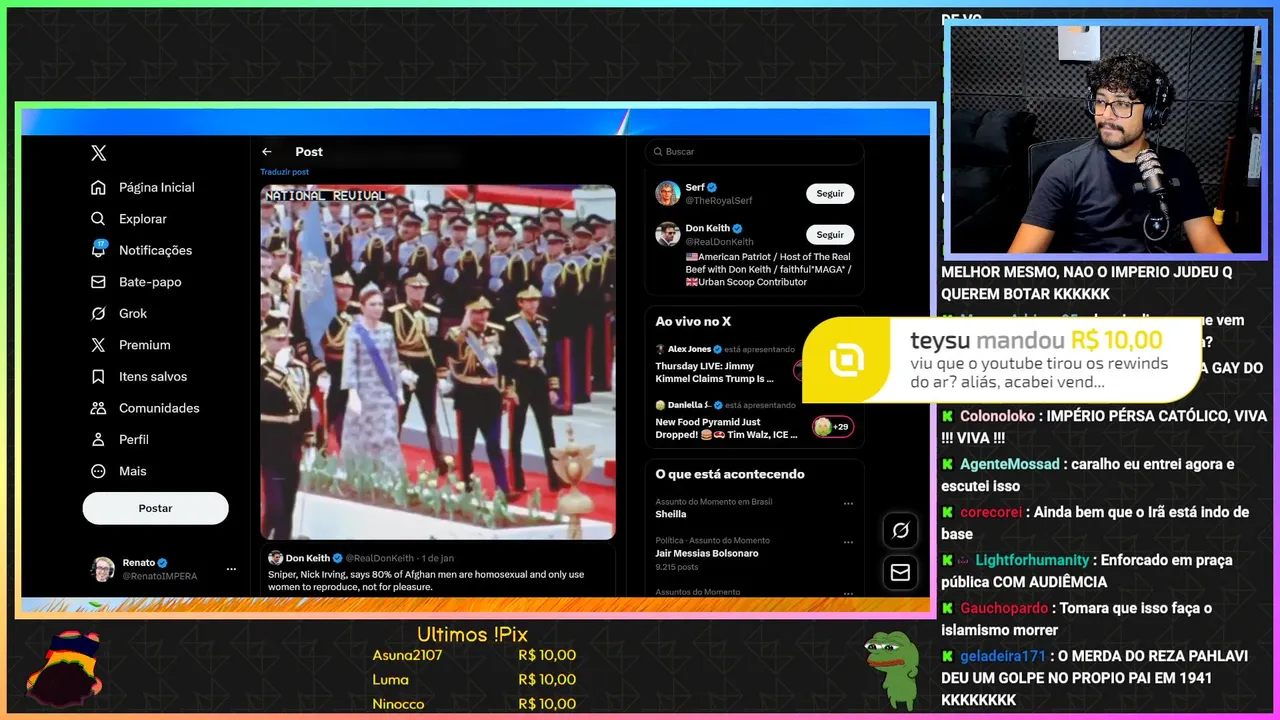Open options dots for Sheilla trend
The width and height of the screenshot is (1280, 720).
(848, 504)
